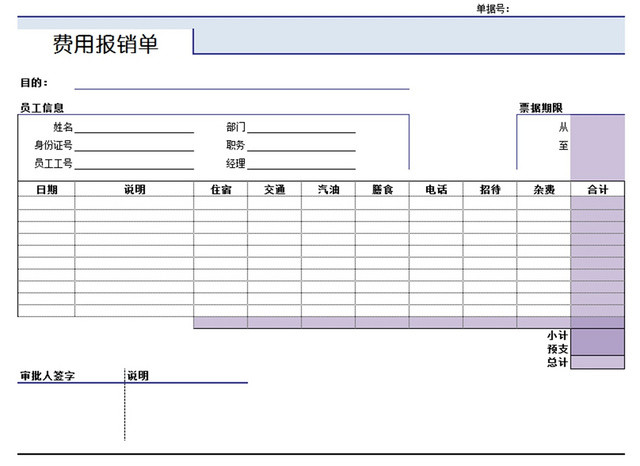Select the 小计 value cell
640x466 pixels.
597,335
